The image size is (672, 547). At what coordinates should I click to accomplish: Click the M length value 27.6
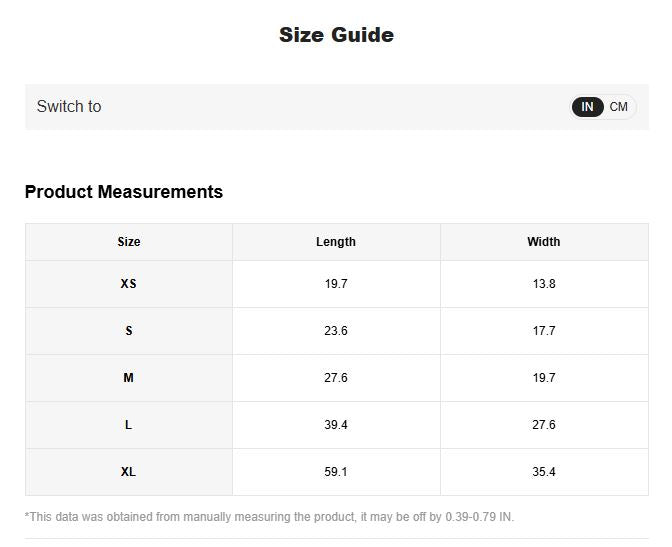tap(336, 378)
